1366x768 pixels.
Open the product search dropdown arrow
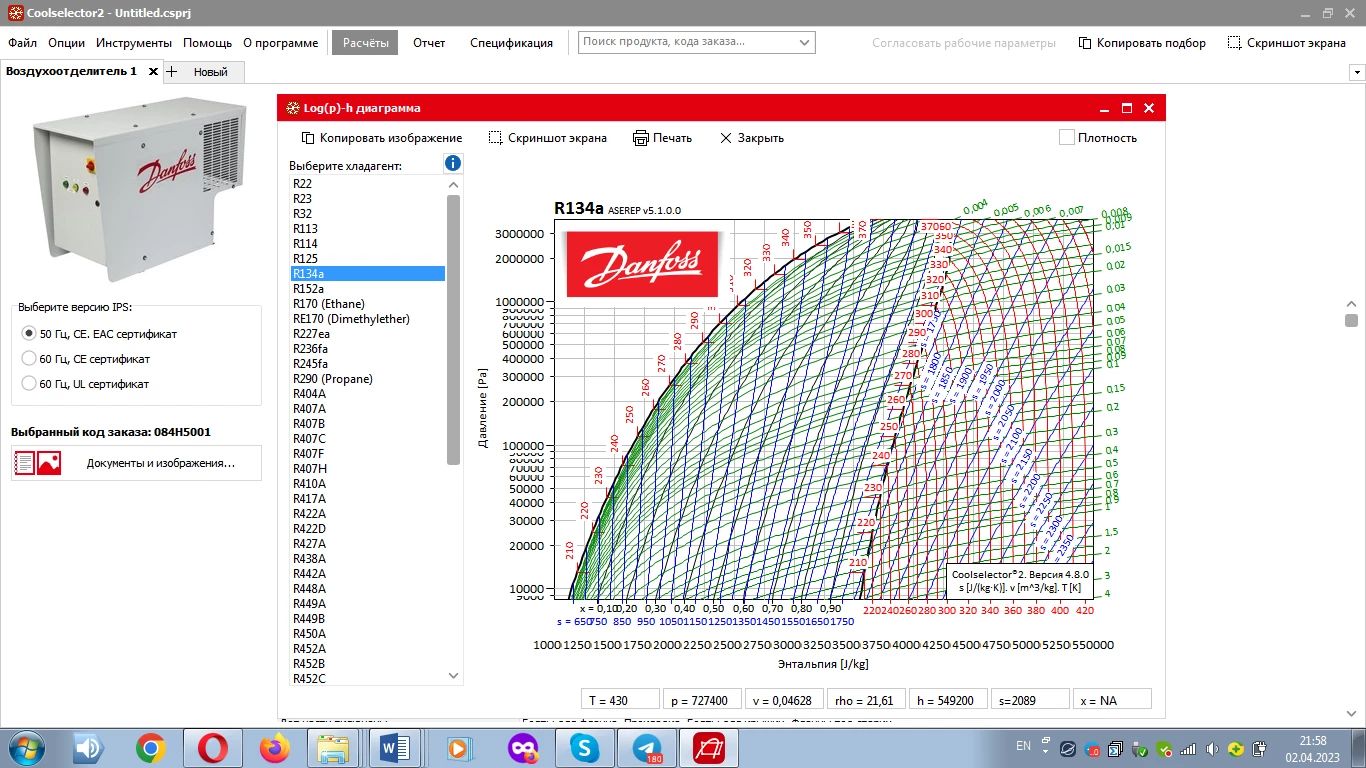coord(805,42)
